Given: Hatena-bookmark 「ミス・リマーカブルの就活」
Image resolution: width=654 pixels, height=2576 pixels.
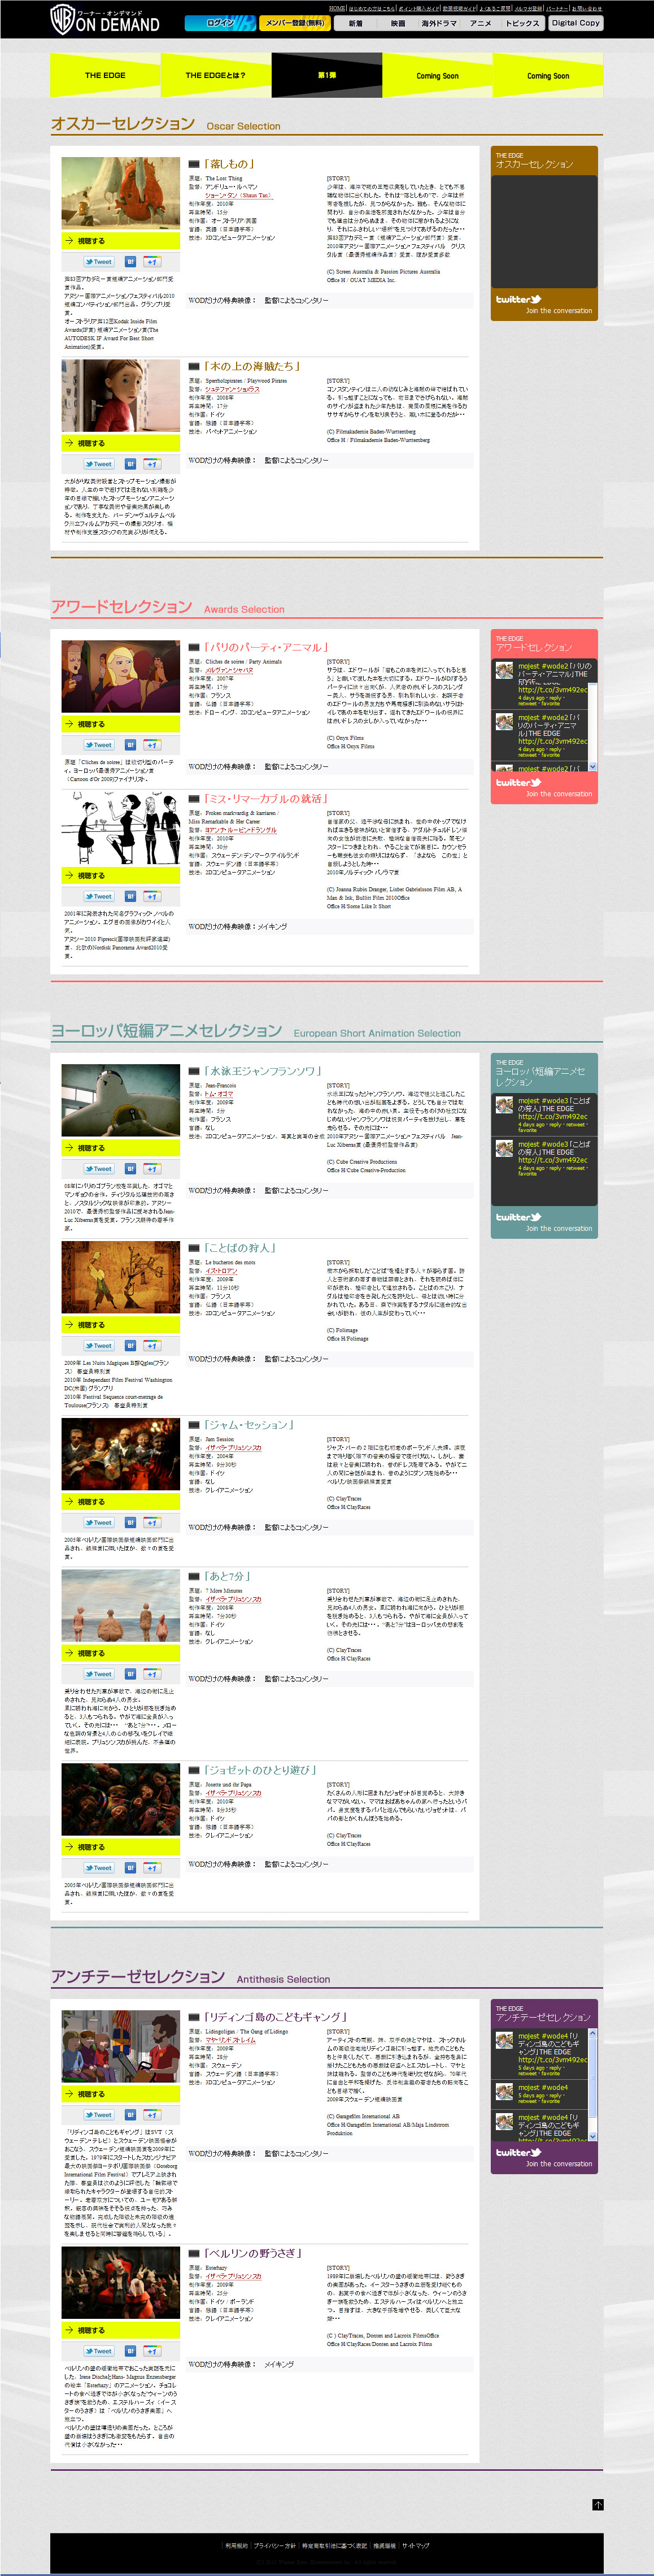Looking at the screenshot, I should tap(130, 896).
